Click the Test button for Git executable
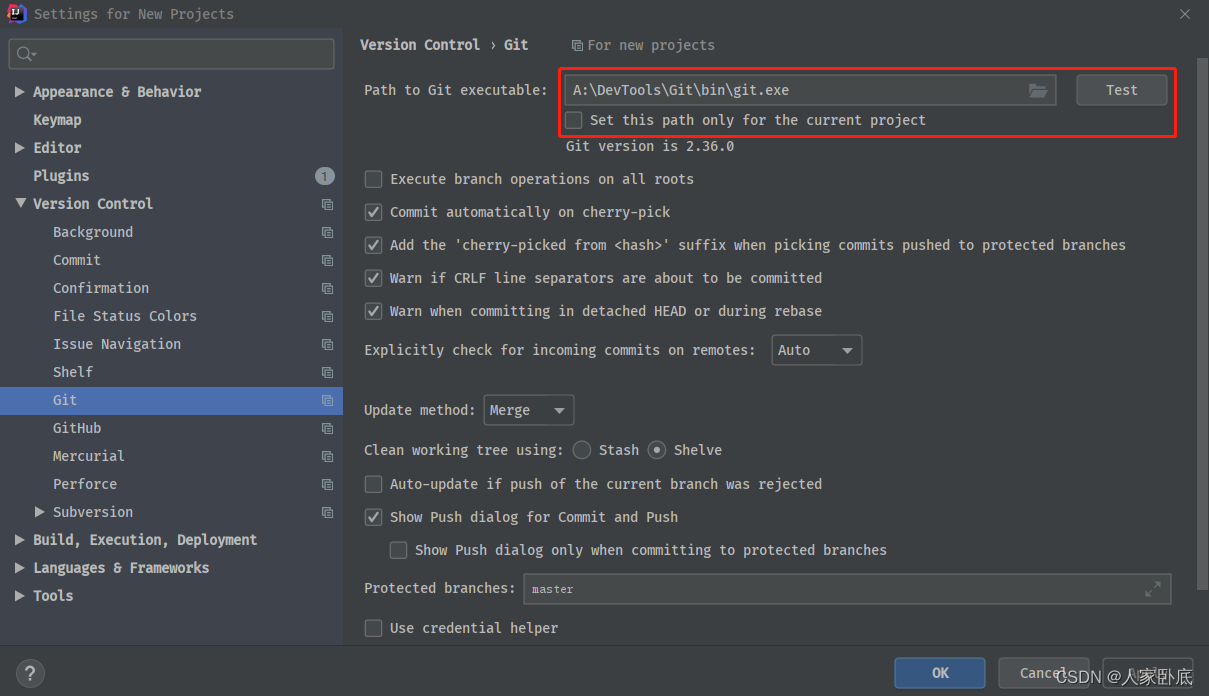1209x696 pixels. tap(1121, 90)
